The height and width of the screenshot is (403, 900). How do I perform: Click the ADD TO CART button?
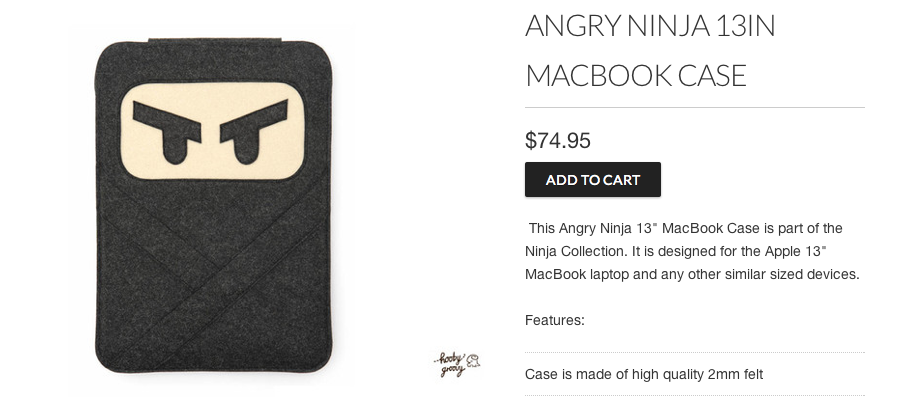[592, 180]
